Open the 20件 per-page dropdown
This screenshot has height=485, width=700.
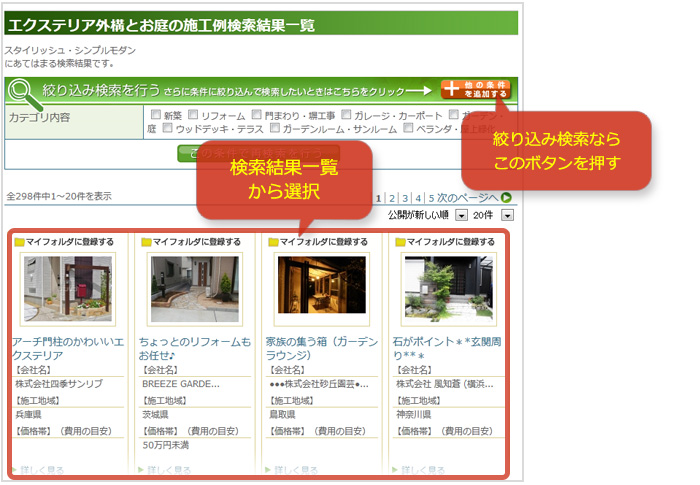(x=507, y=215)
